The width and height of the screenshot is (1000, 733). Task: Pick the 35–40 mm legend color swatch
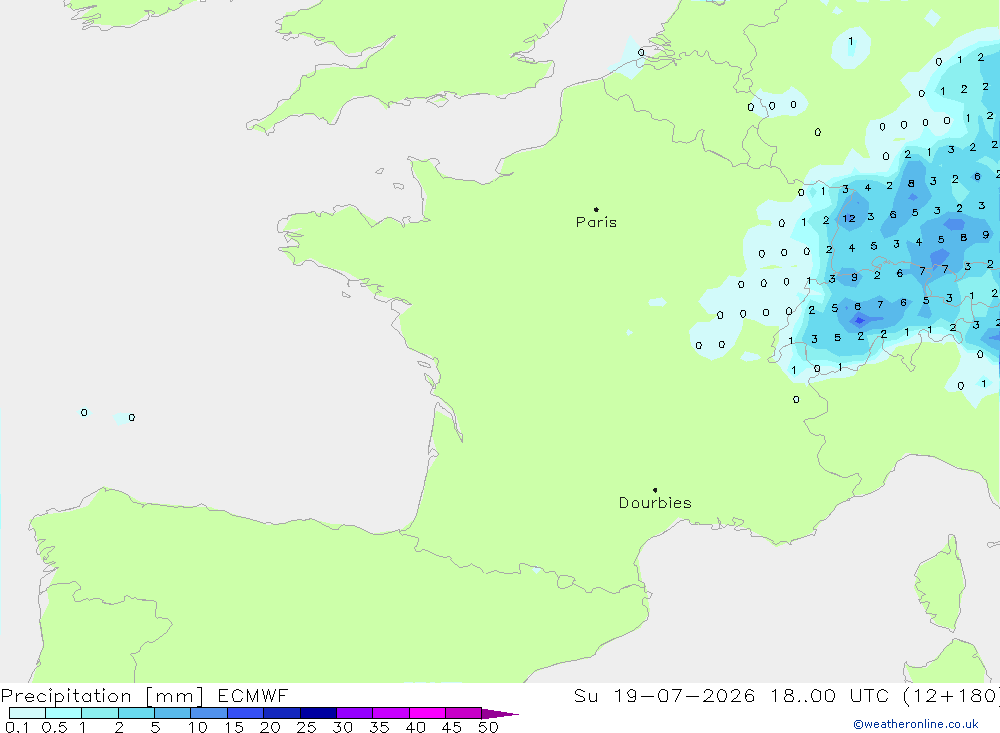(391, 713)
